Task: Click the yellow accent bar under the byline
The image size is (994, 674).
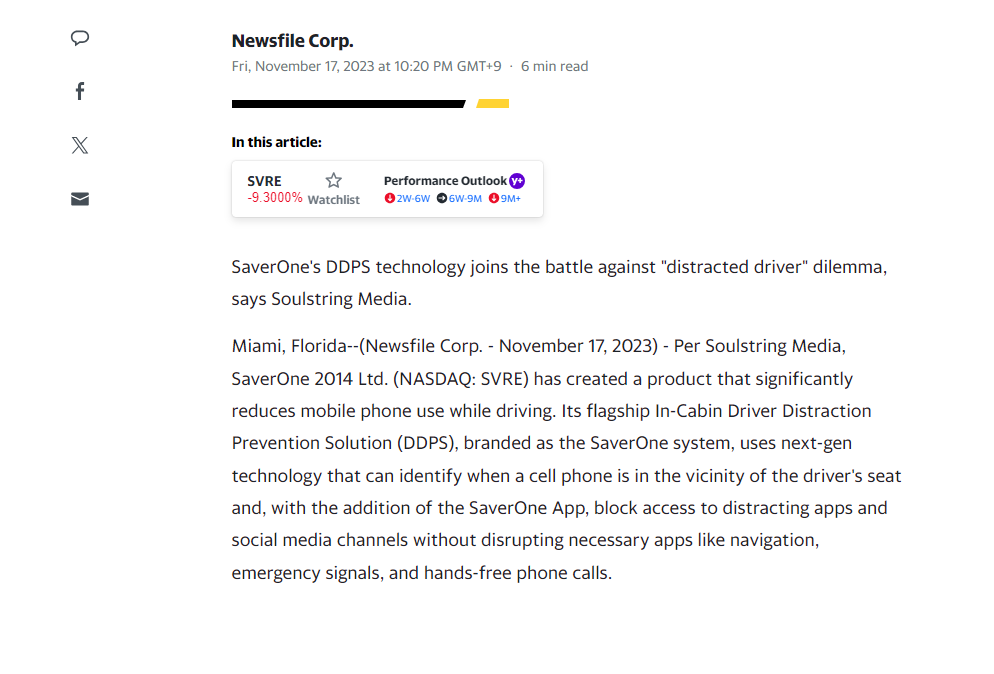Action: coord(493,104)
